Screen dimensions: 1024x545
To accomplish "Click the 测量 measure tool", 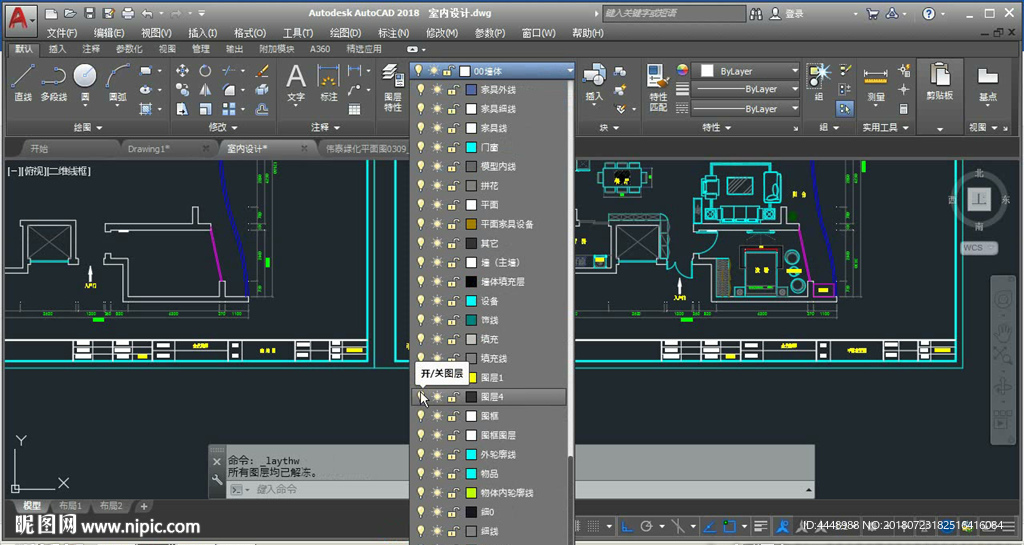I will coord(876,83).
